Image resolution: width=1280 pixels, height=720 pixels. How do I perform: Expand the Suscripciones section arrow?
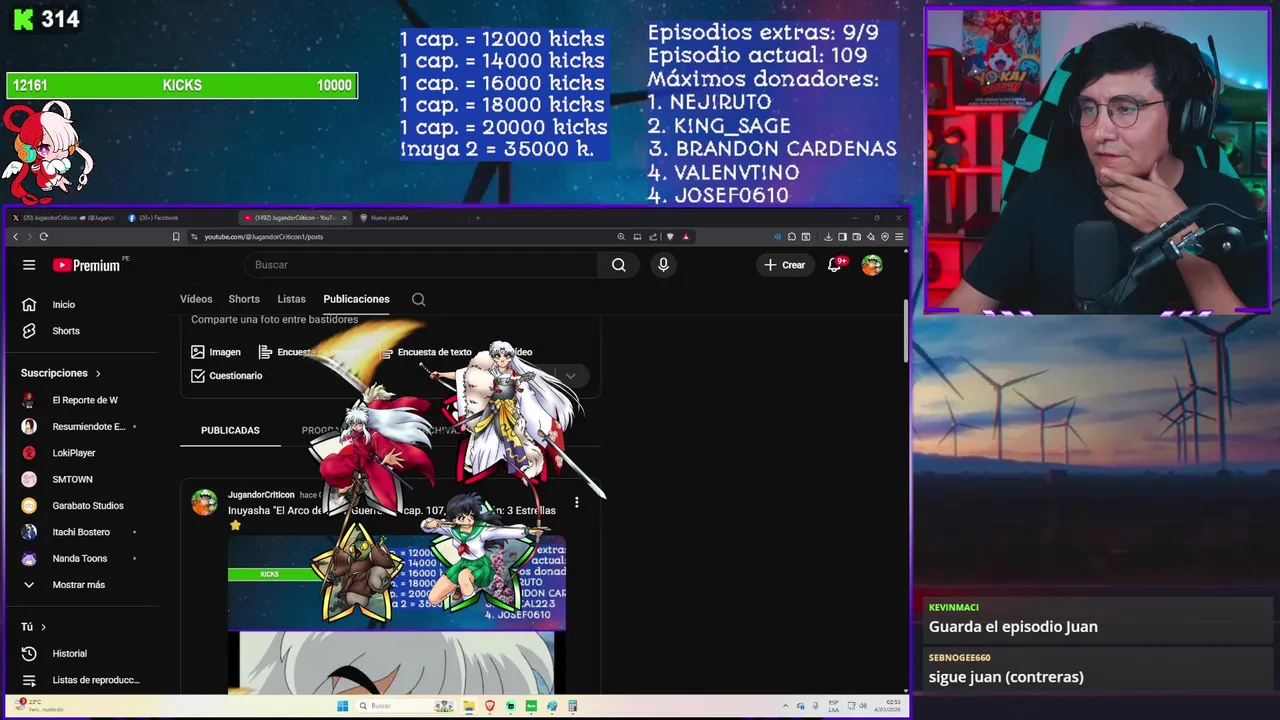[98, 373]
